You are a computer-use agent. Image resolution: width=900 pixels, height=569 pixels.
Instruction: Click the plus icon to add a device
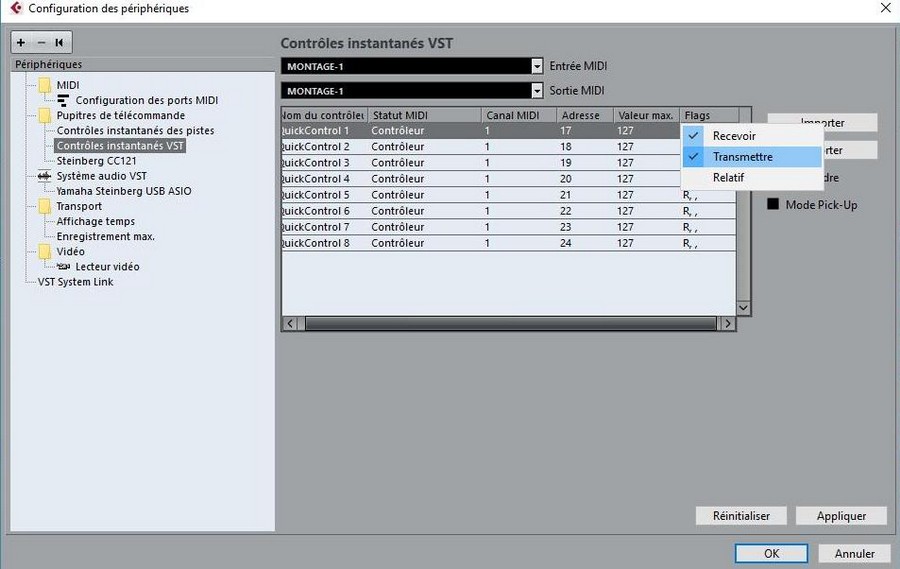pos(21,42)
